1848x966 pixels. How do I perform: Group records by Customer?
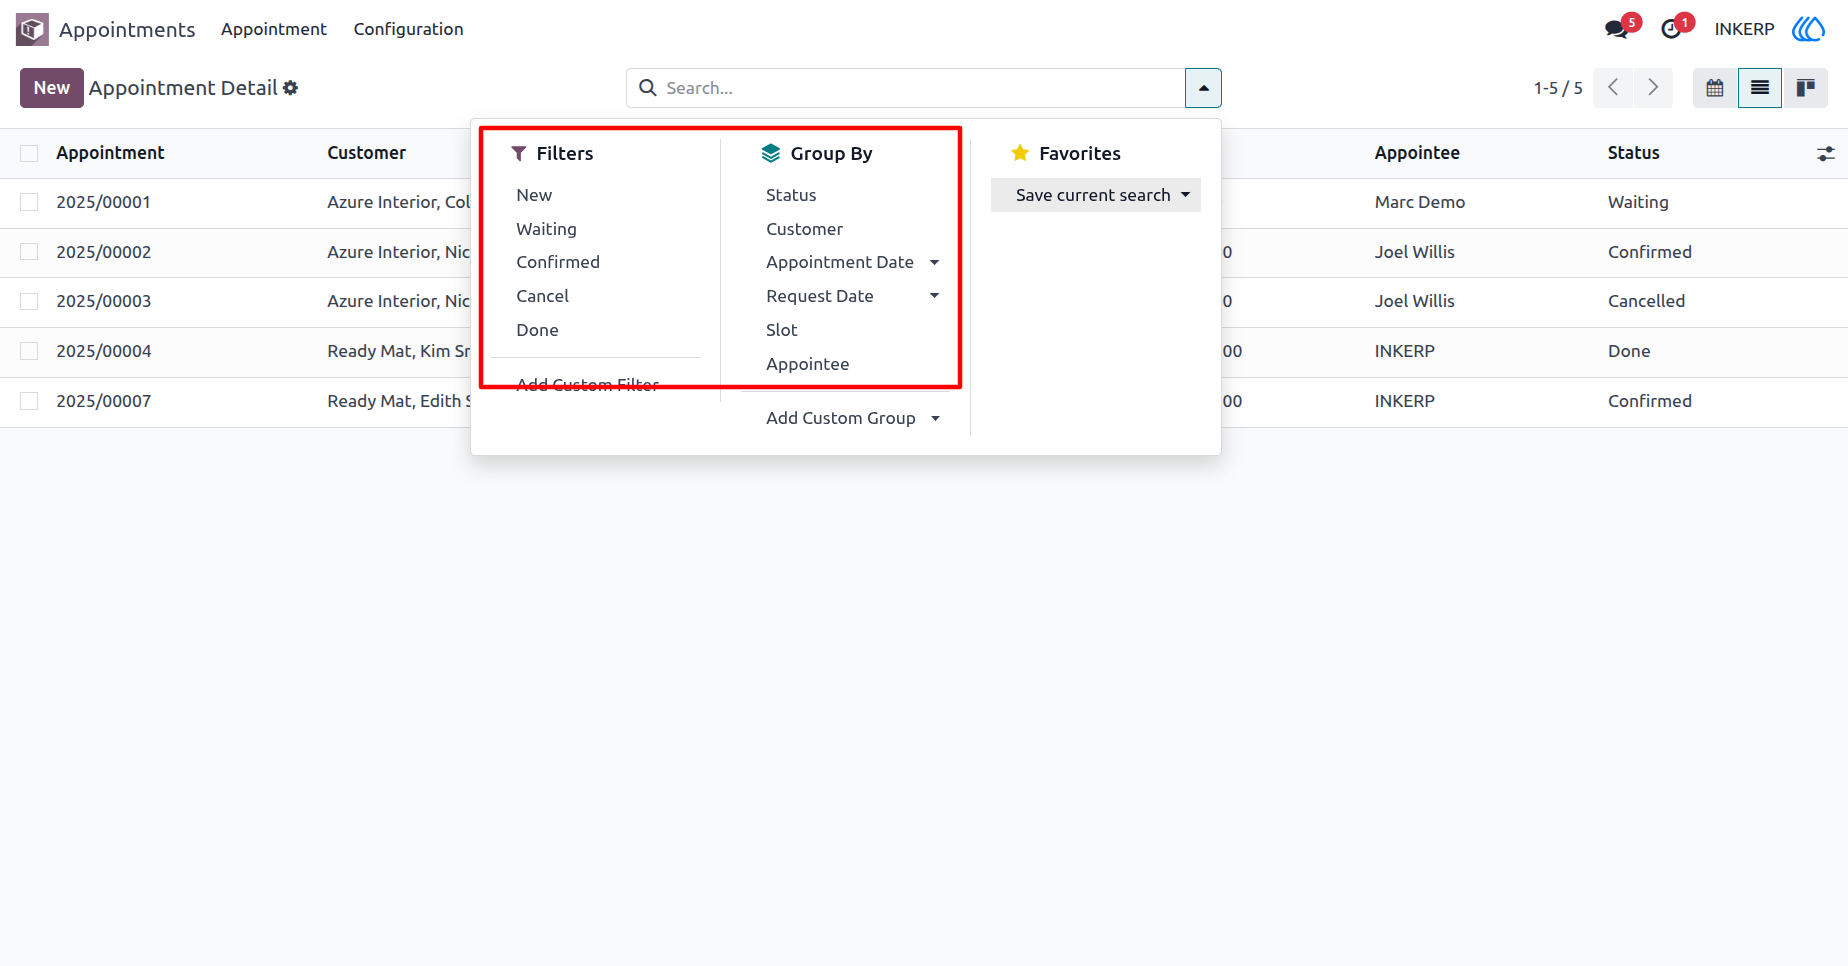804,229
